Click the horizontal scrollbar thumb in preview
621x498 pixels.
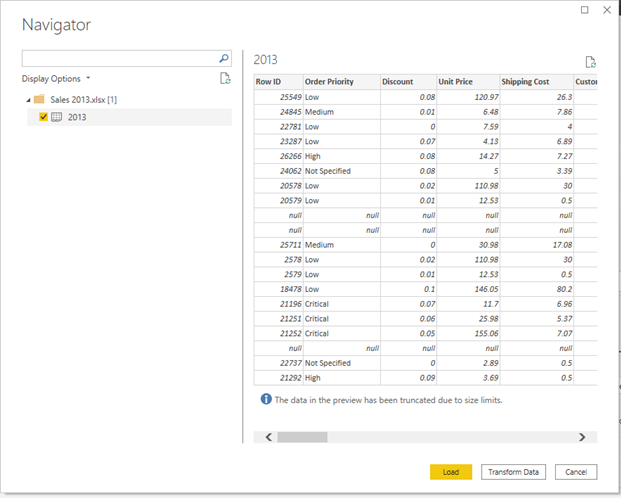(x=302, y=437)
